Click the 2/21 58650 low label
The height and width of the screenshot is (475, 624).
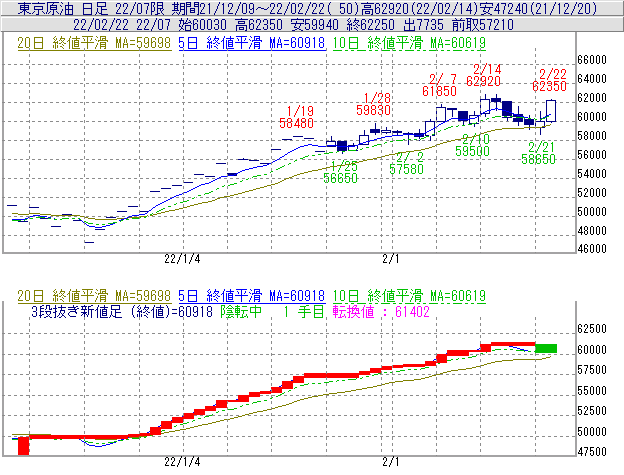click(x=538, y=153)
